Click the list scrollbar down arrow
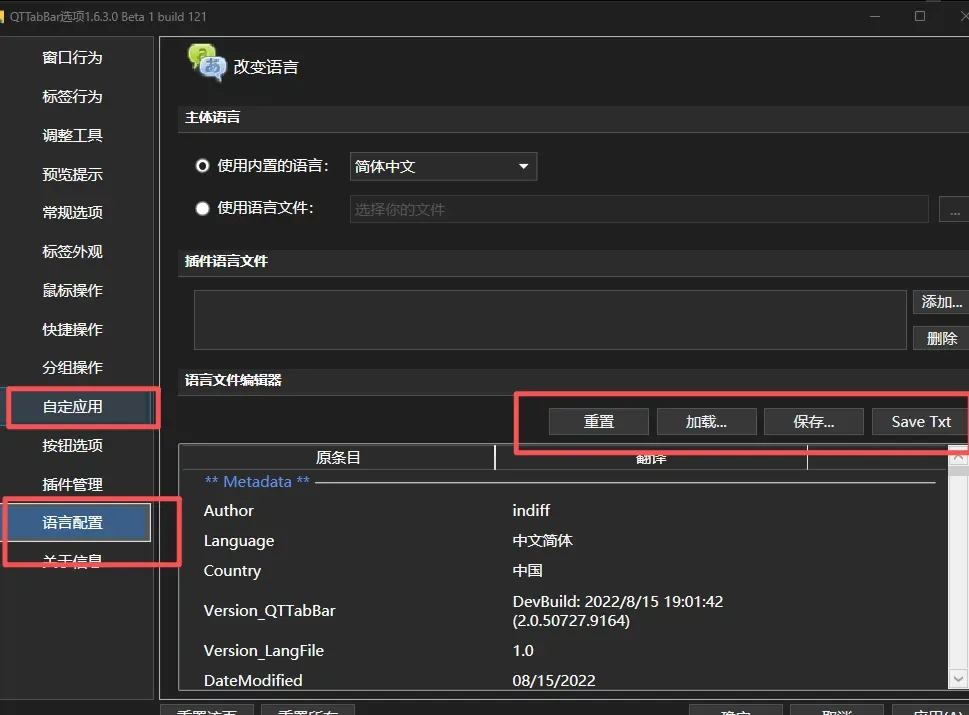This screenshot has height=715, width=969. (958, 679)
